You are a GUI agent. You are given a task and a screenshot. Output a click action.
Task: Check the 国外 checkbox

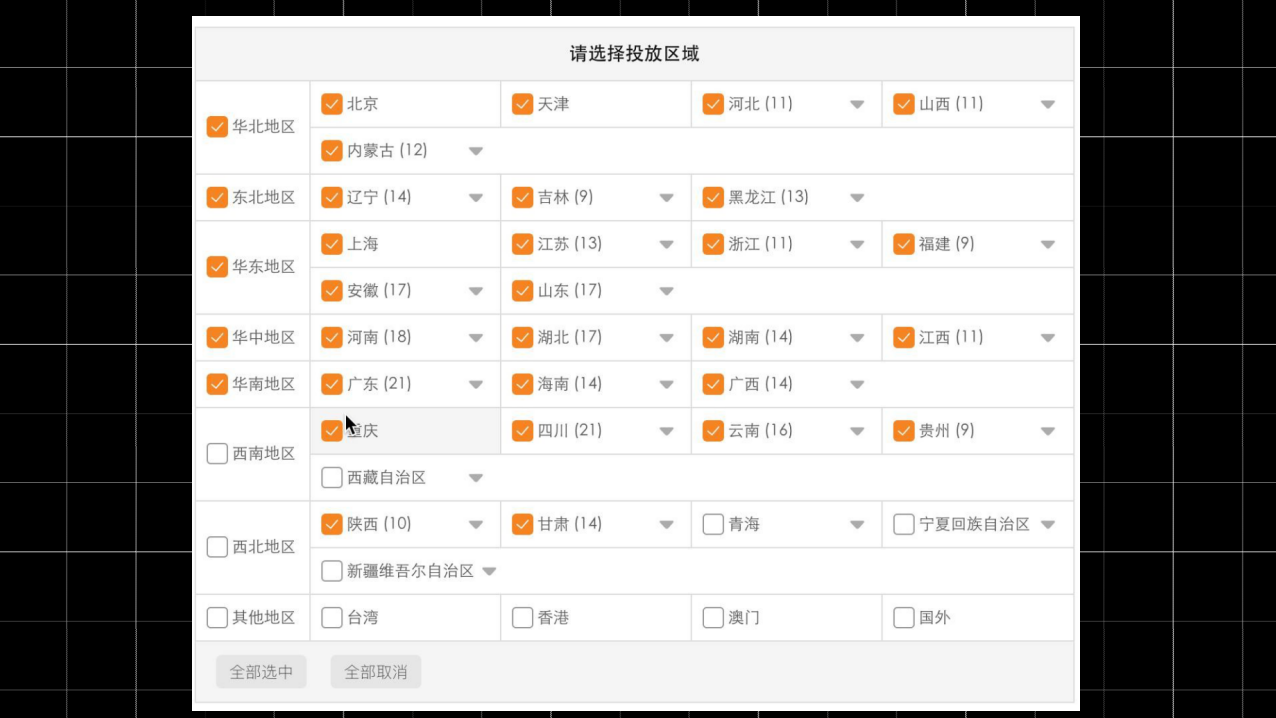point(904,618)
